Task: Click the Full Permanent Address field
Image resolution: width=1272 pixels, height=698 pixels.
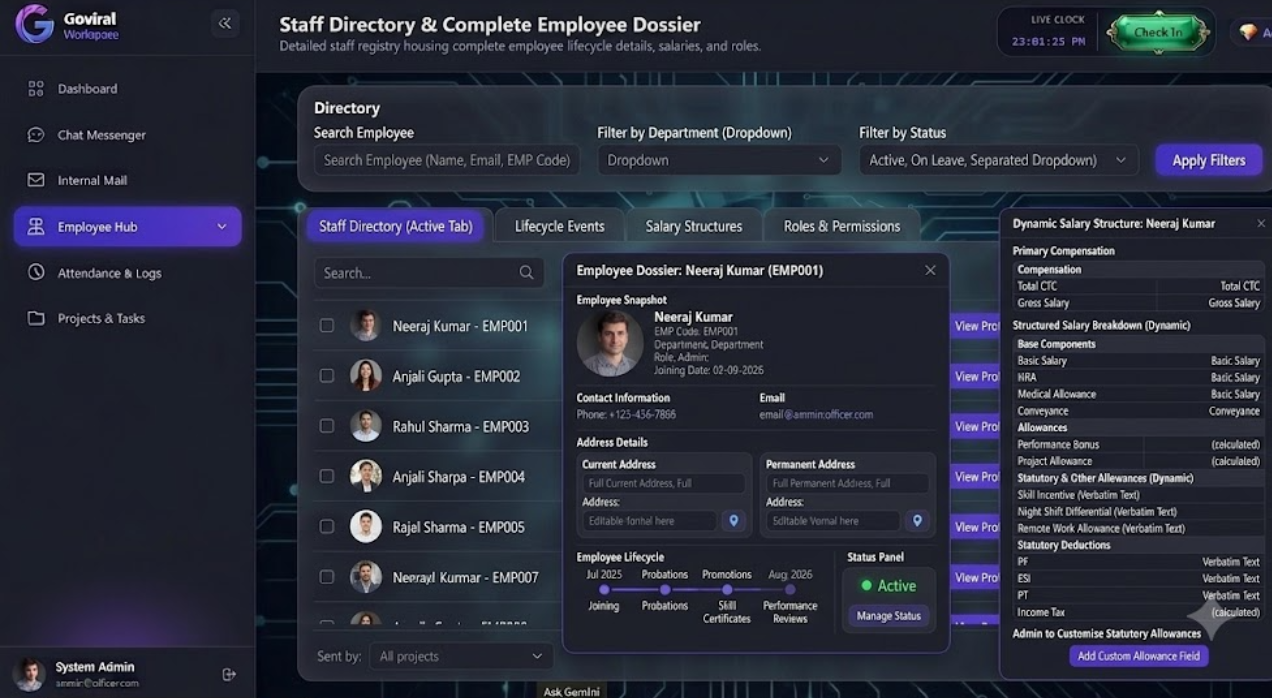Action: coord(848,484)
